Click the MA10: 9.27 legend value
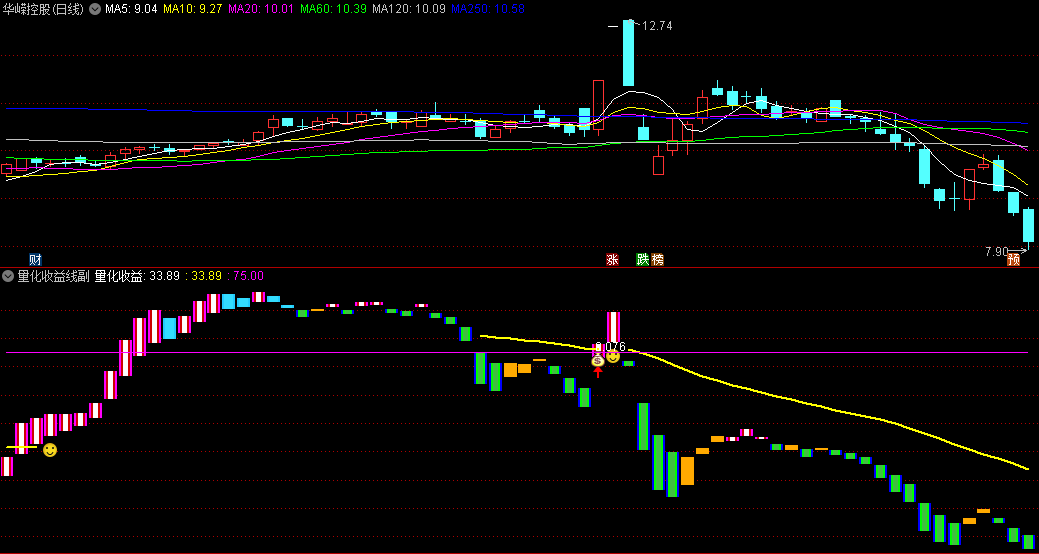1039x554 pixels. (x=193, y=9)
